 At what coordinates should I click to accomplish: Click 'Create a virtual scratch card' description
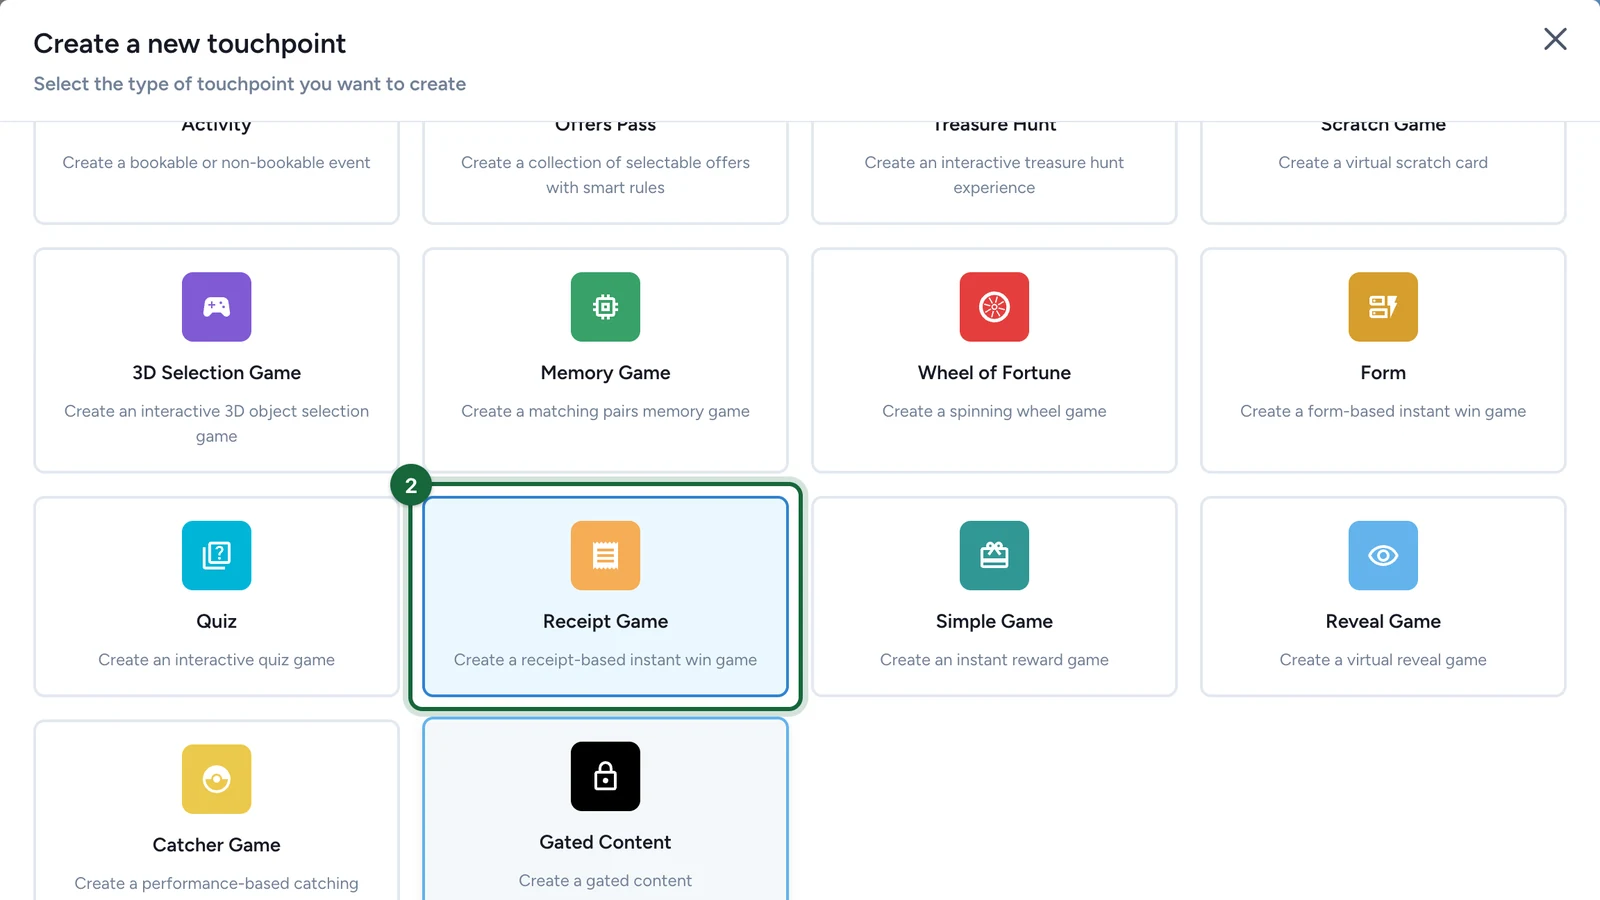1383,162
